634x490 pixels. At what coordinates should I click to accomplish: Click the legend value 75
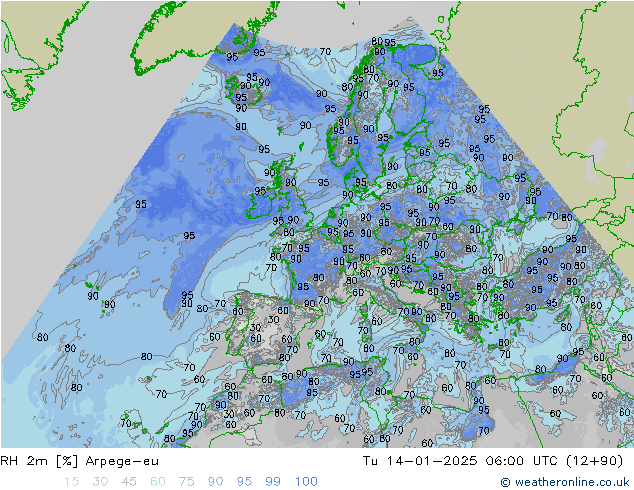(x=186, y=482)
